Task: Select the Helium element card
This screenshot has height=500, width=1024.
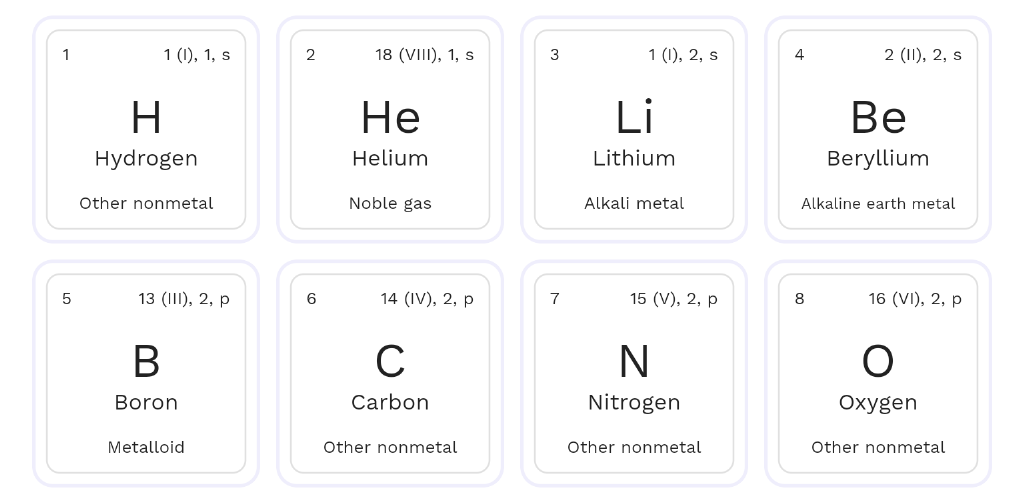Action: 390,129
